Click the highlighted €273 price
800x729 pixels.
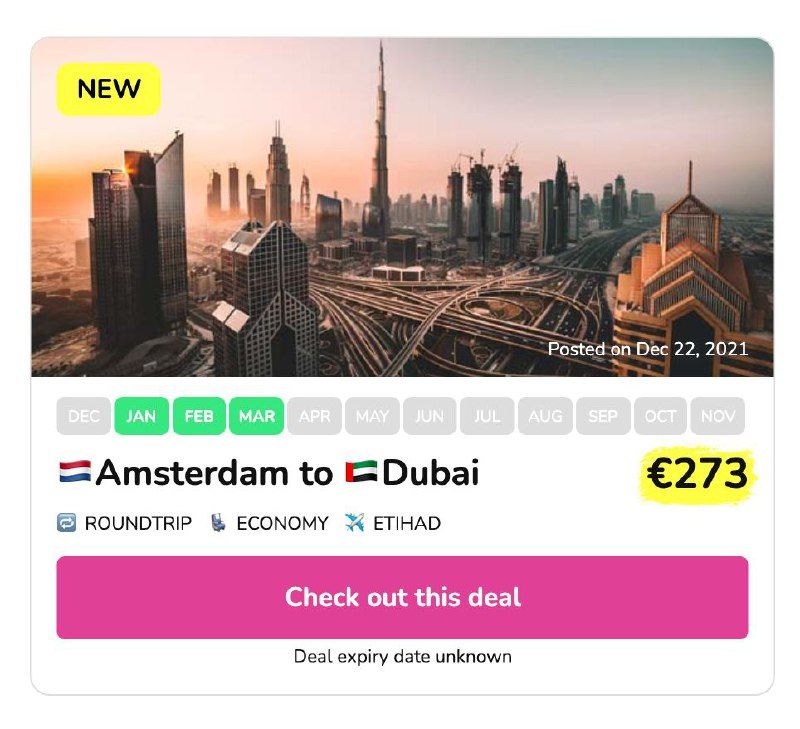(x=697, y=474)
